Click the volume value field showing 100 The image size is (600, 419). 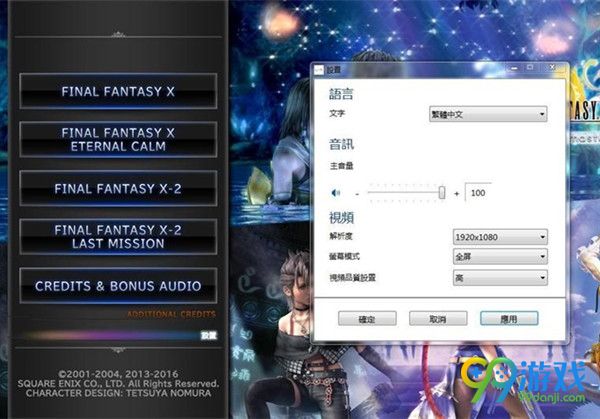pyautogui.click(x=478, y=192)
